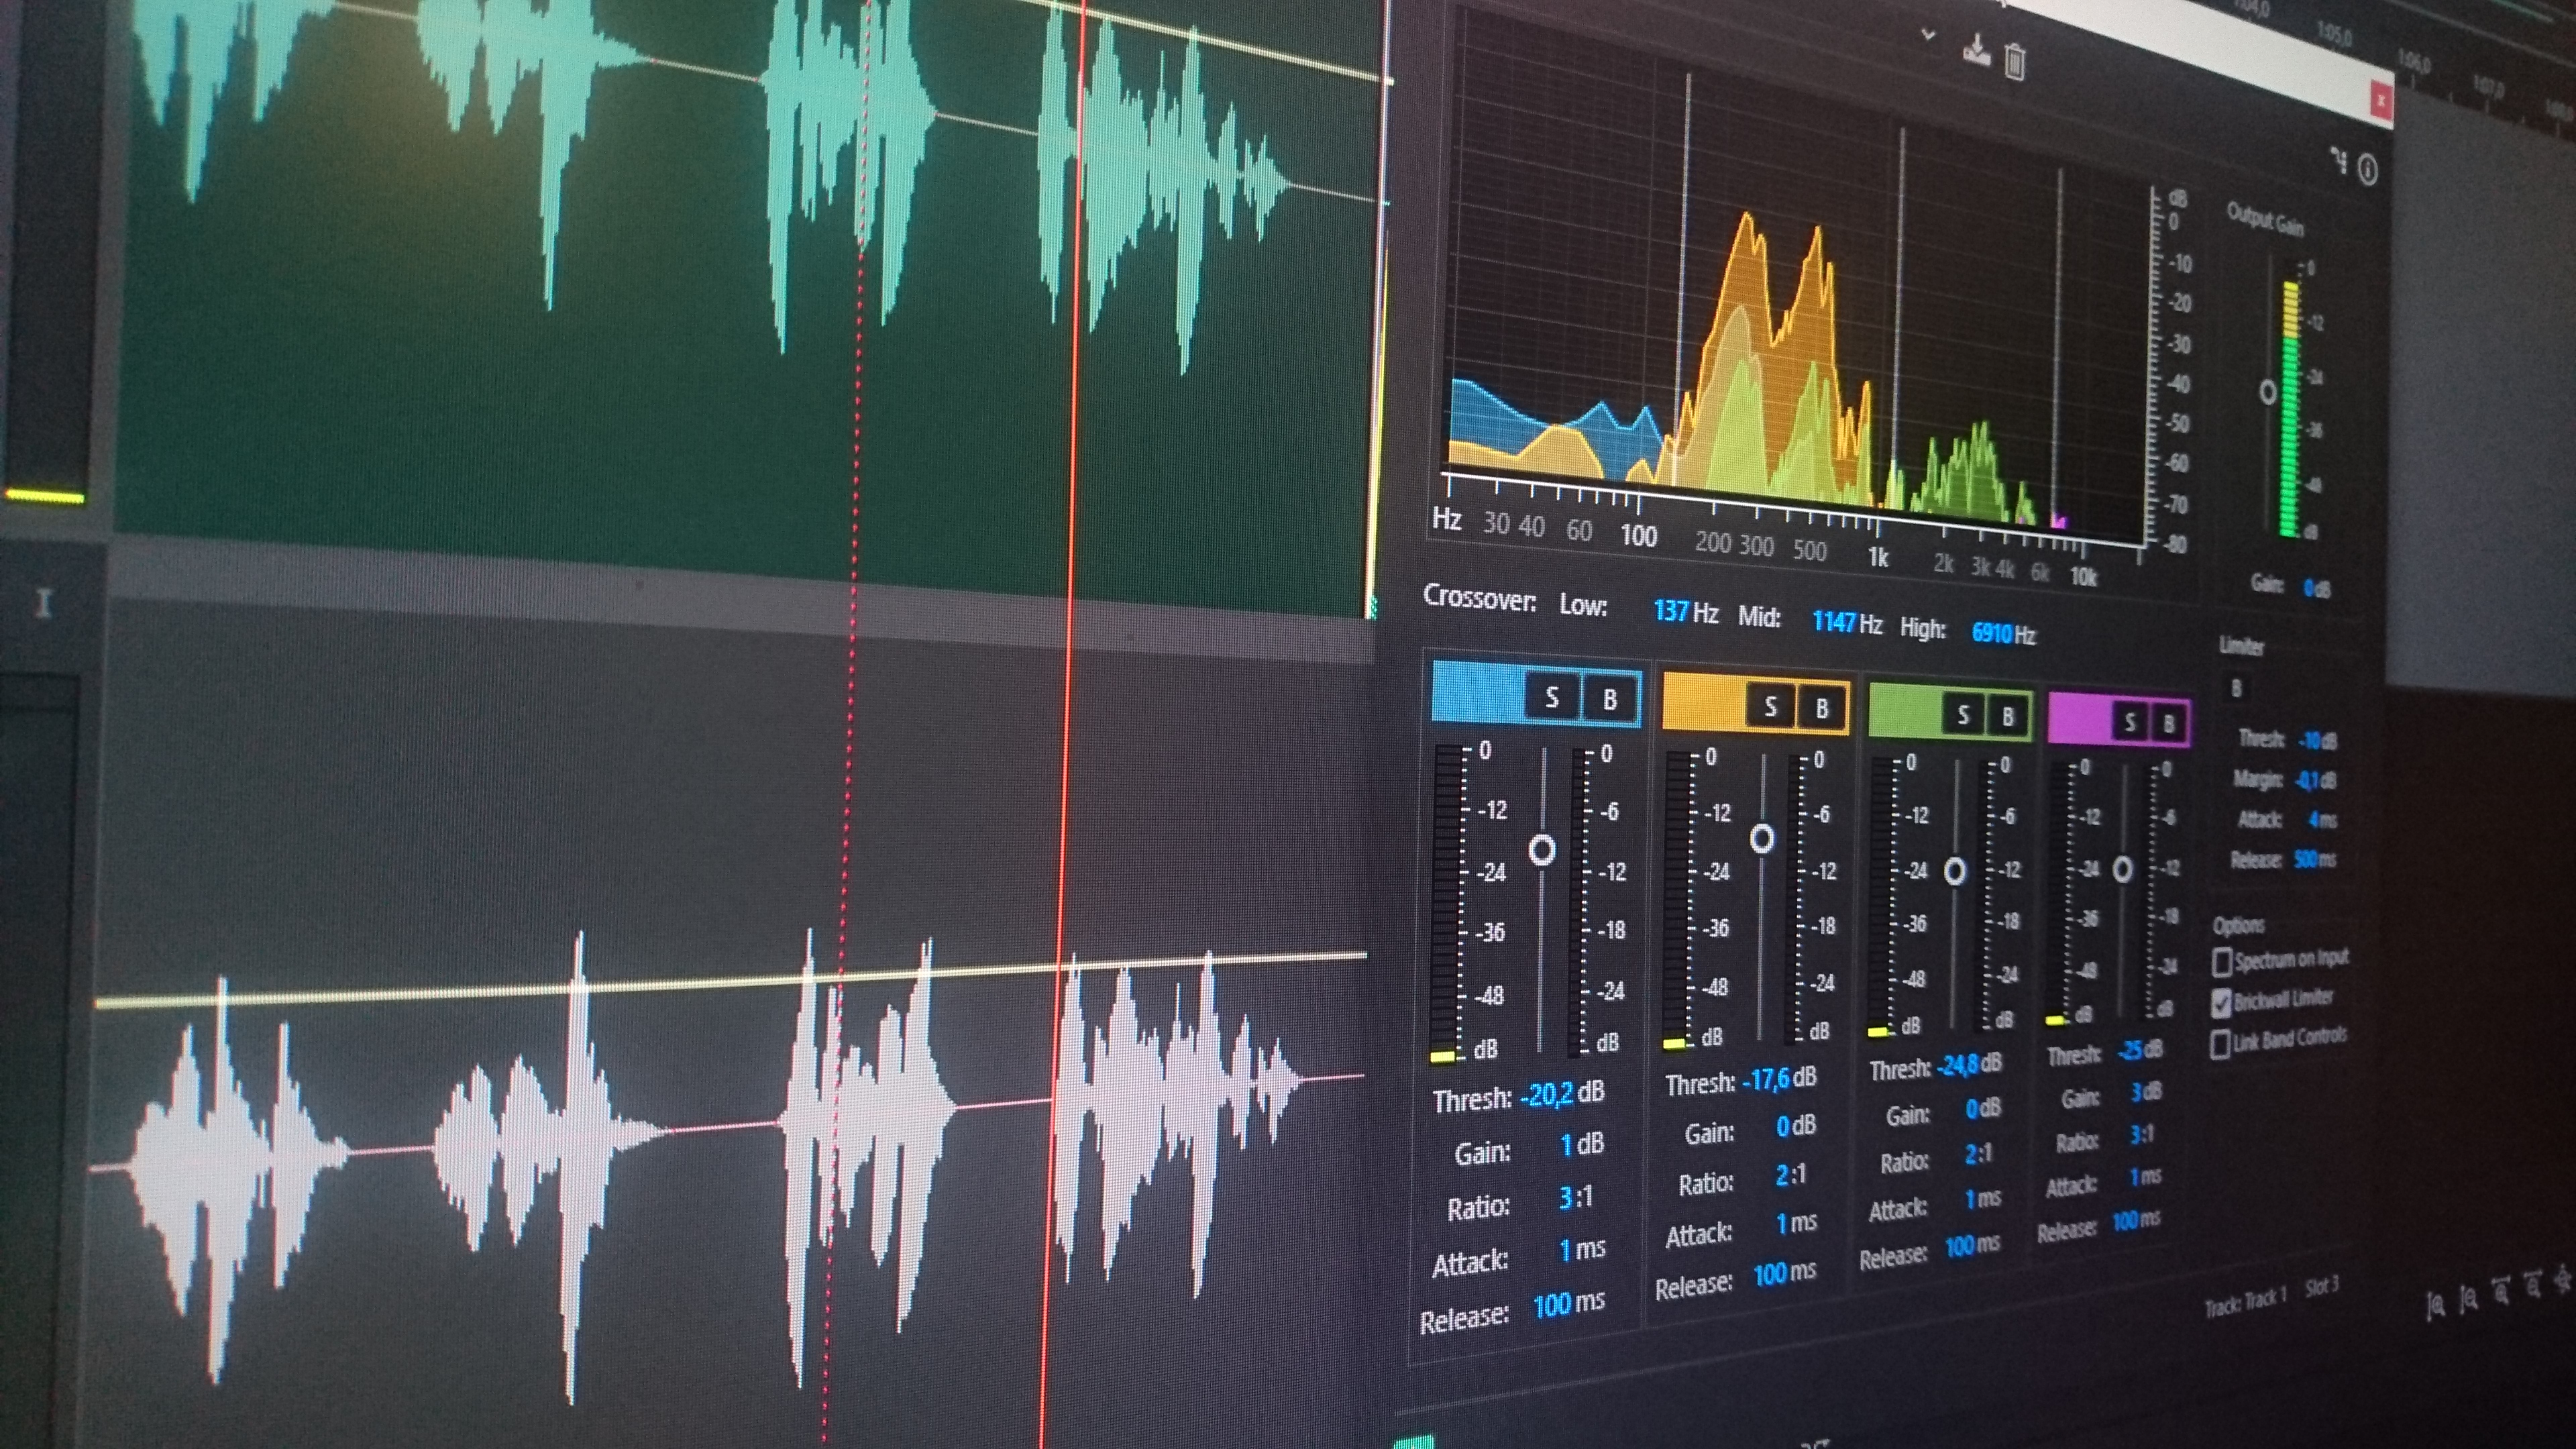Click the Output Gain value 0 dB

pyautogui.click(x=2316, y=588)
